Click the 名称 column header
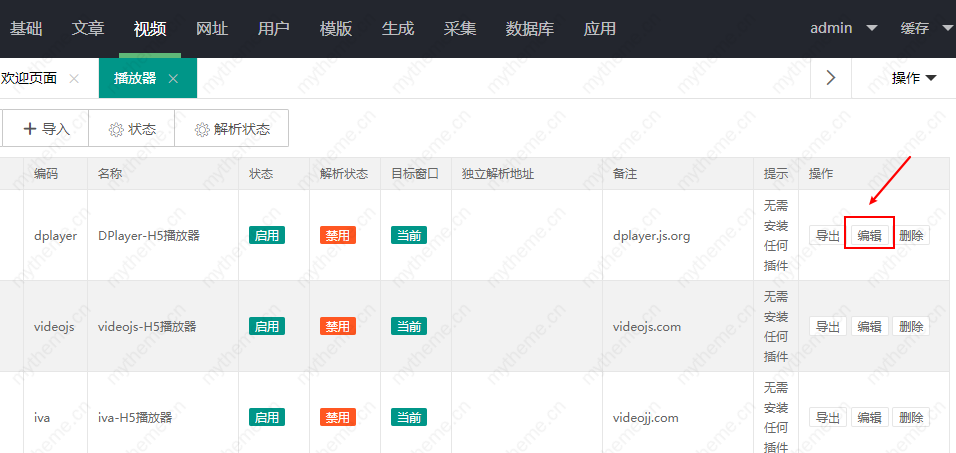Image resolution: width=956 pixels, height=453 pixels. tap(110, 173)
